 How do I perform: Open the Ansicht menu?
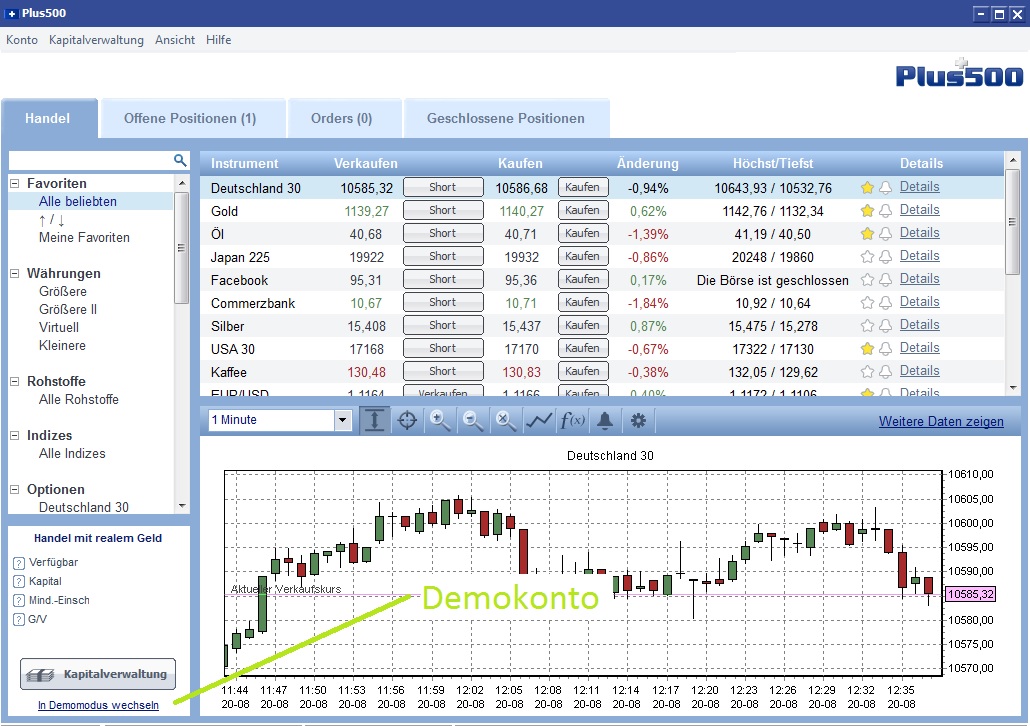coord(175,40)
